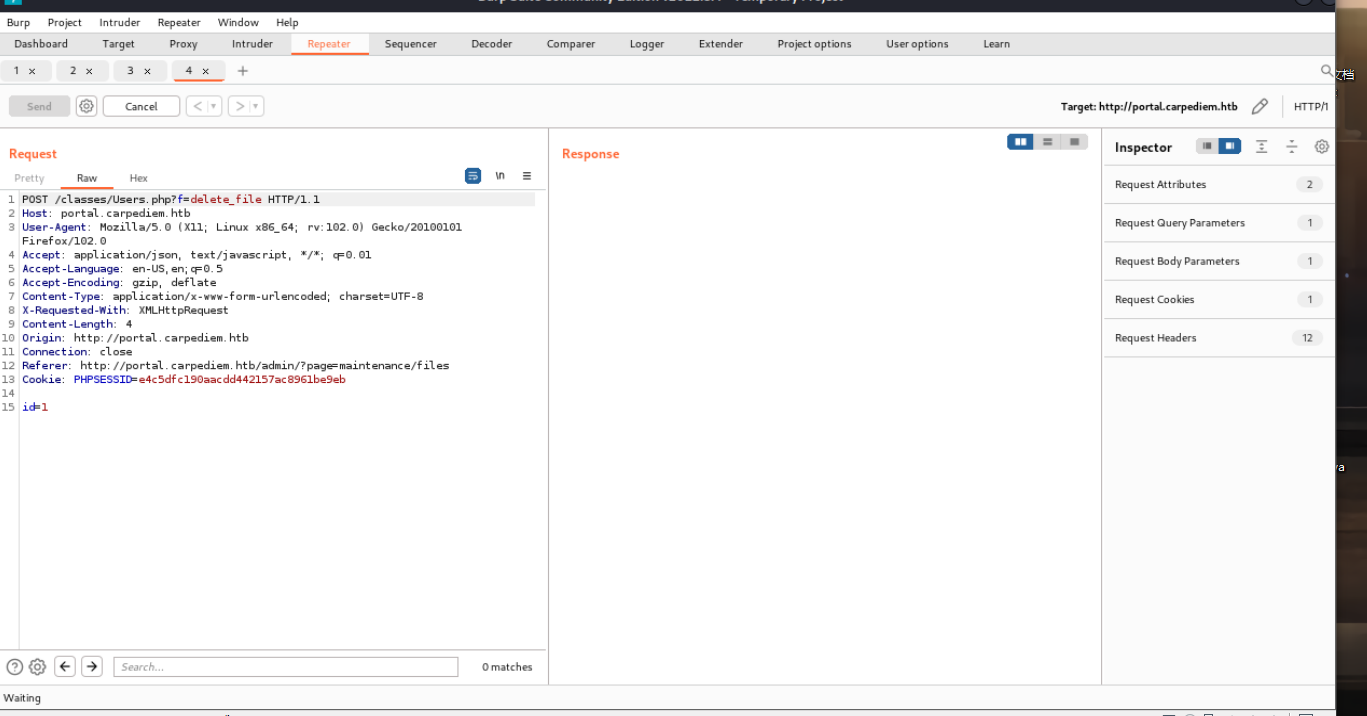This screenshot has height=716, width=1367.
Task: Close Repeater tab 3
Action: pyautogui.click(x=147, y=71)
